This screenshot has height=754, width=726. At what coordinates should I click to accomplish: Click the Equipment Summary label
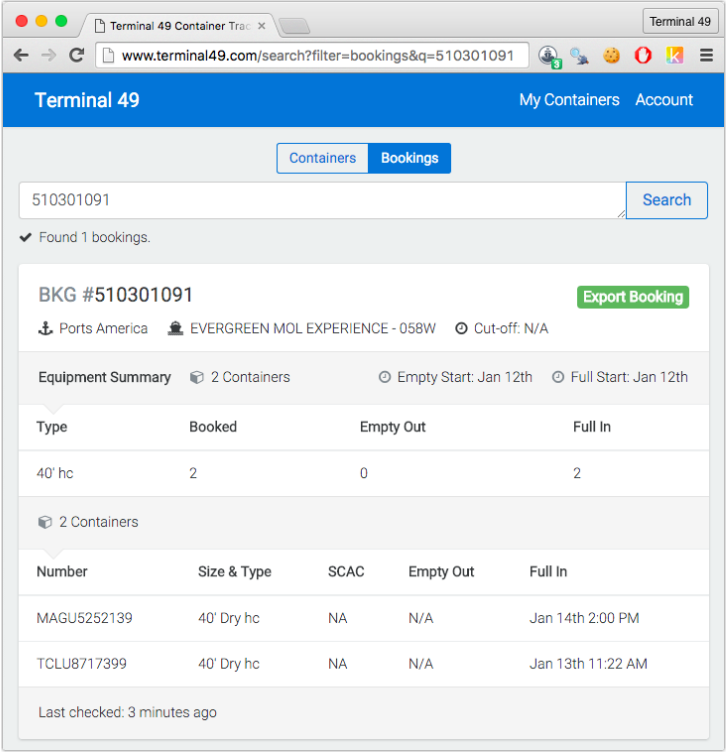(x=105, y=377)
